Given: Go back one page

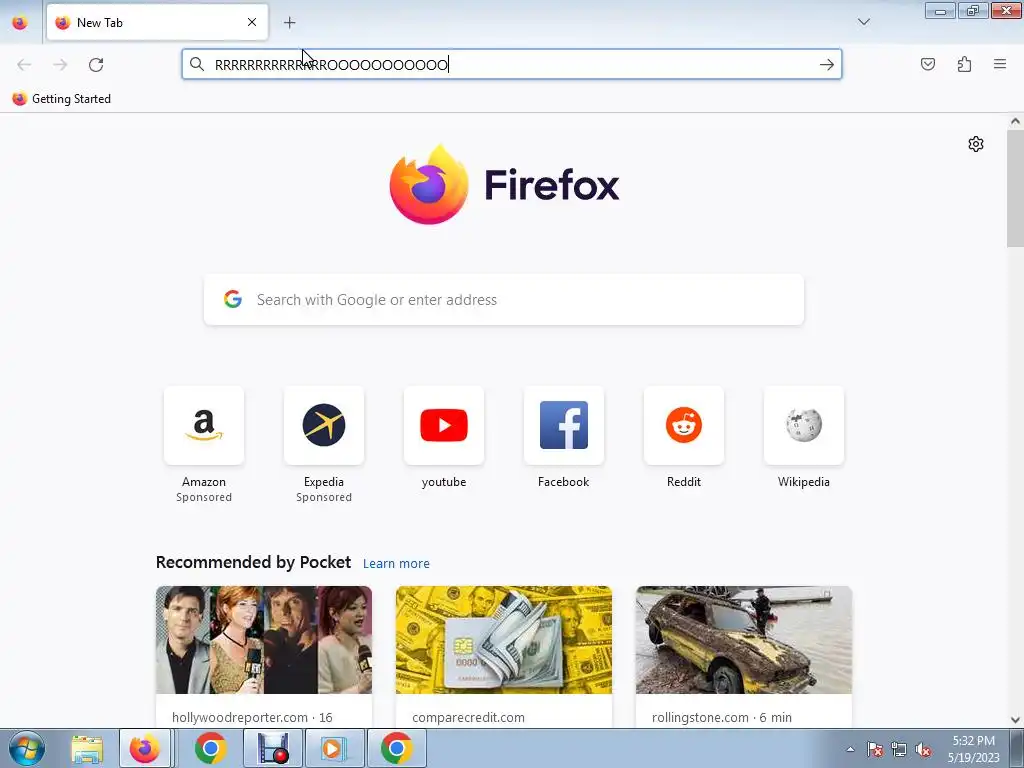Looking at the screenshot, I should coord(24,65).
